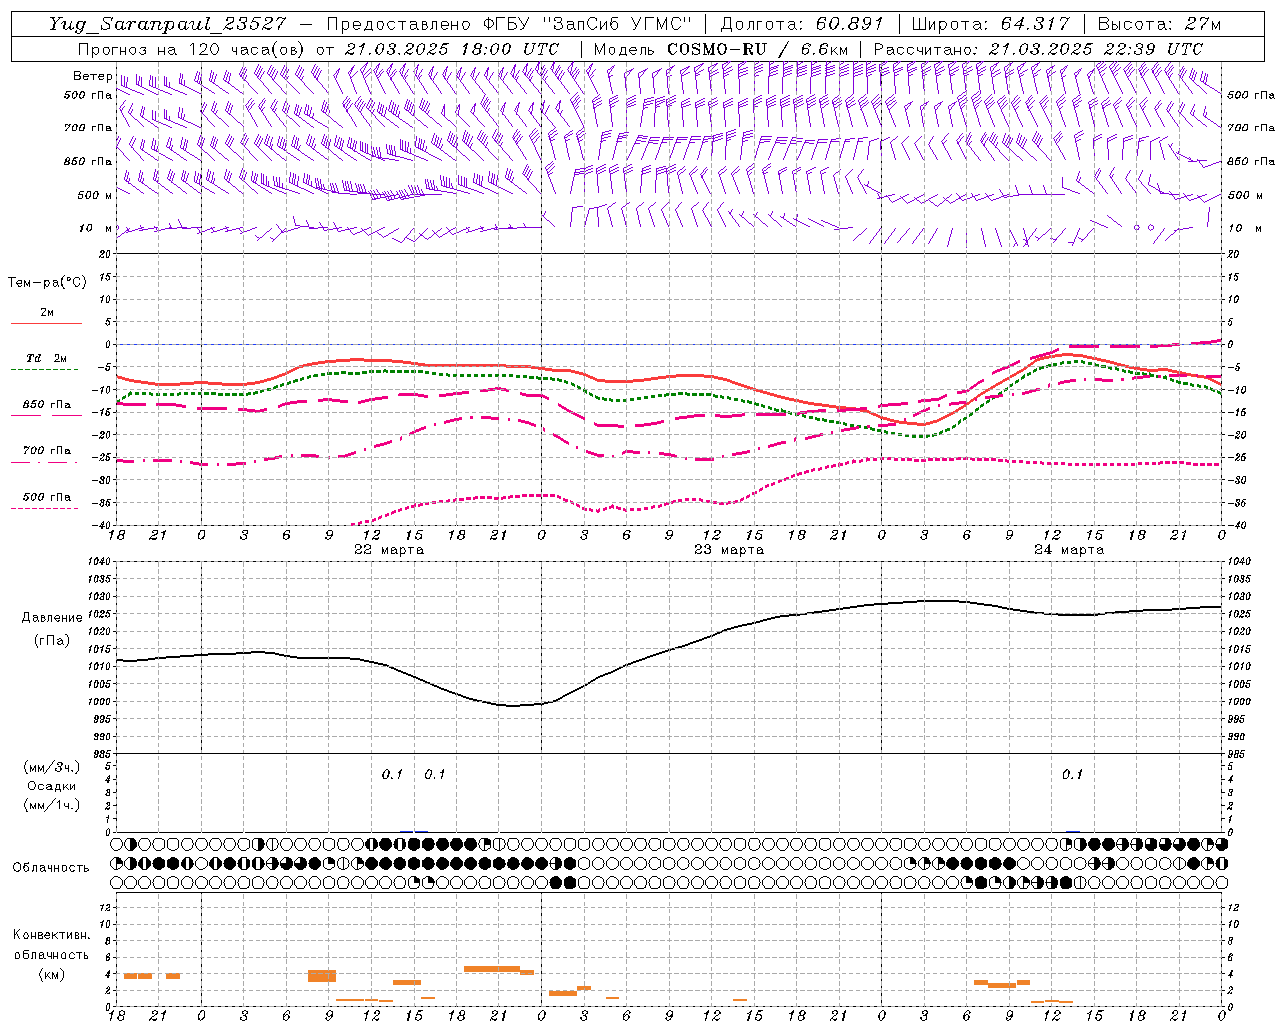Click the long orange convective bar at 18–21h, 22 марта
This screenshot has height=1024, width=1280.
point(492,968)
